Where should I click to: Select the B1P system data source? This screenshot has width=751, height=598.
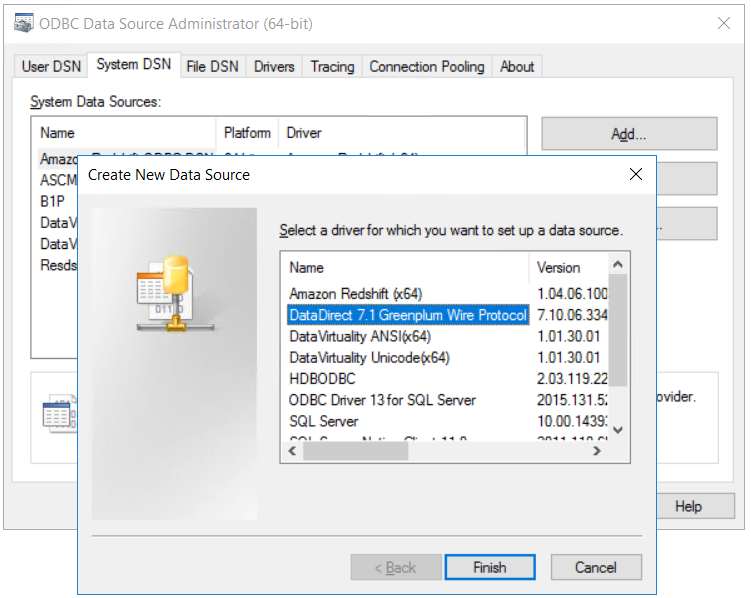tap(52, 201)
